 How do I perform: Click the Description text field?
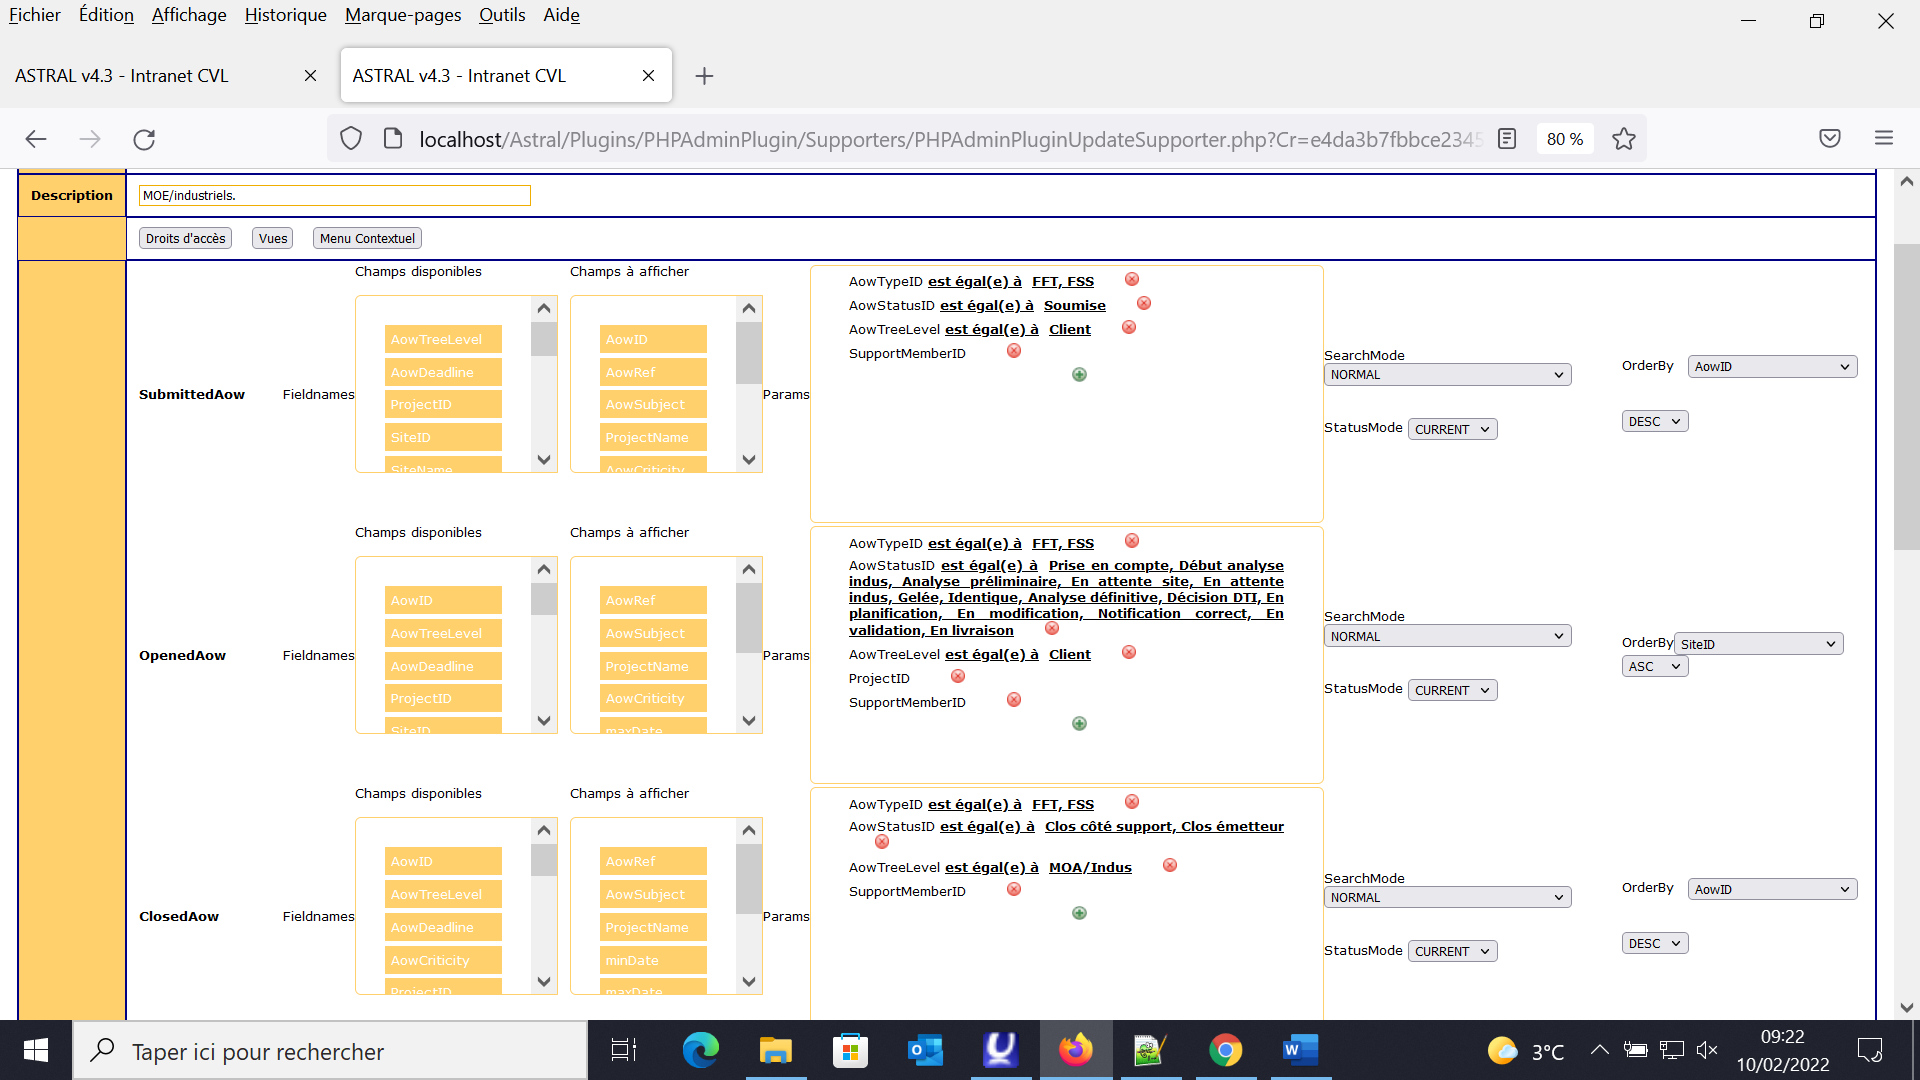334,196
